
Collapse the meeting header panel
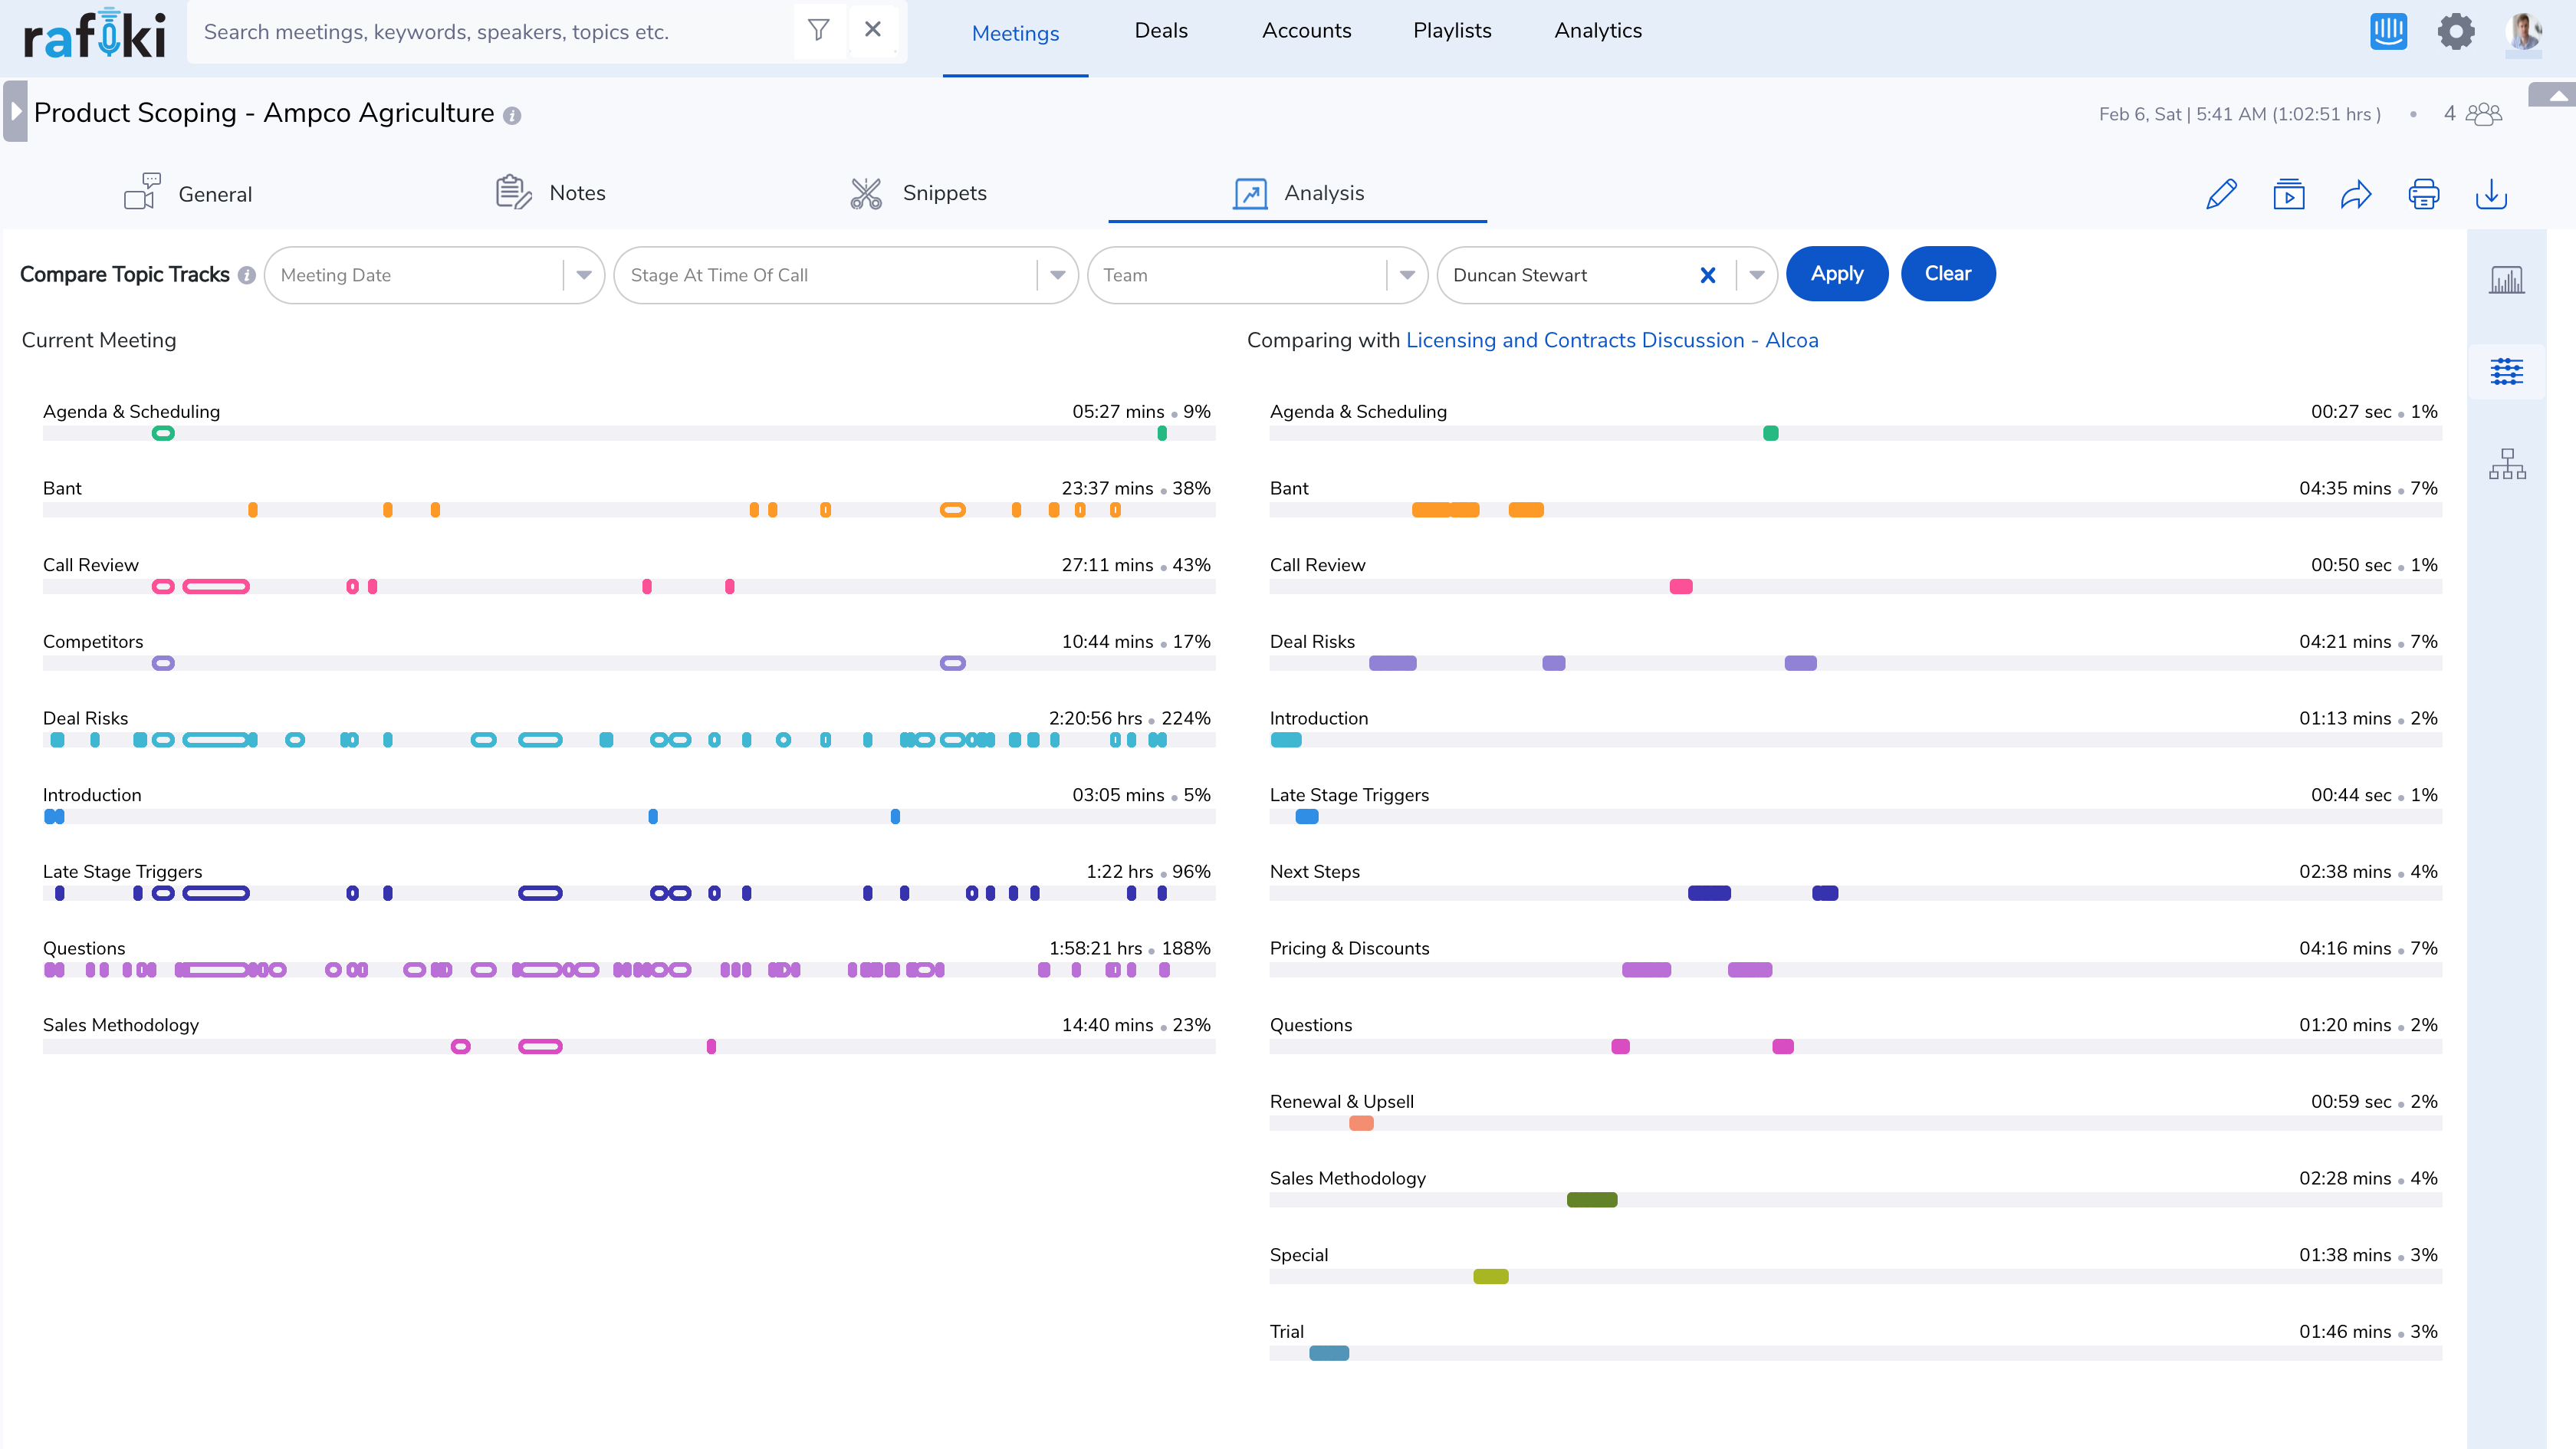(x=2556, y=96)
